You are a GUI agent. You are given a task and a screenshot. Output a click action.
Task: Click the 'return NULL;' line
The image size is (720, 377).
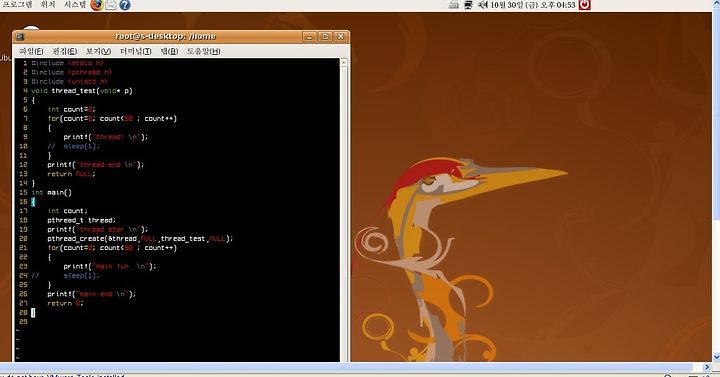[x=71, y=174]
